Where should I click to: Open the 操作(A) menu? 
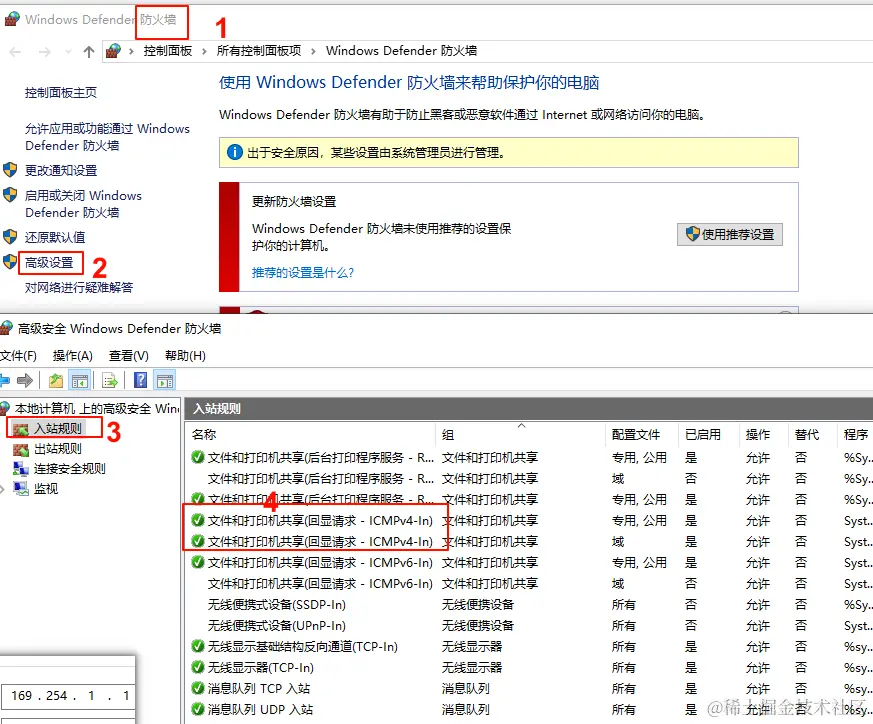[x=72, y=356]
